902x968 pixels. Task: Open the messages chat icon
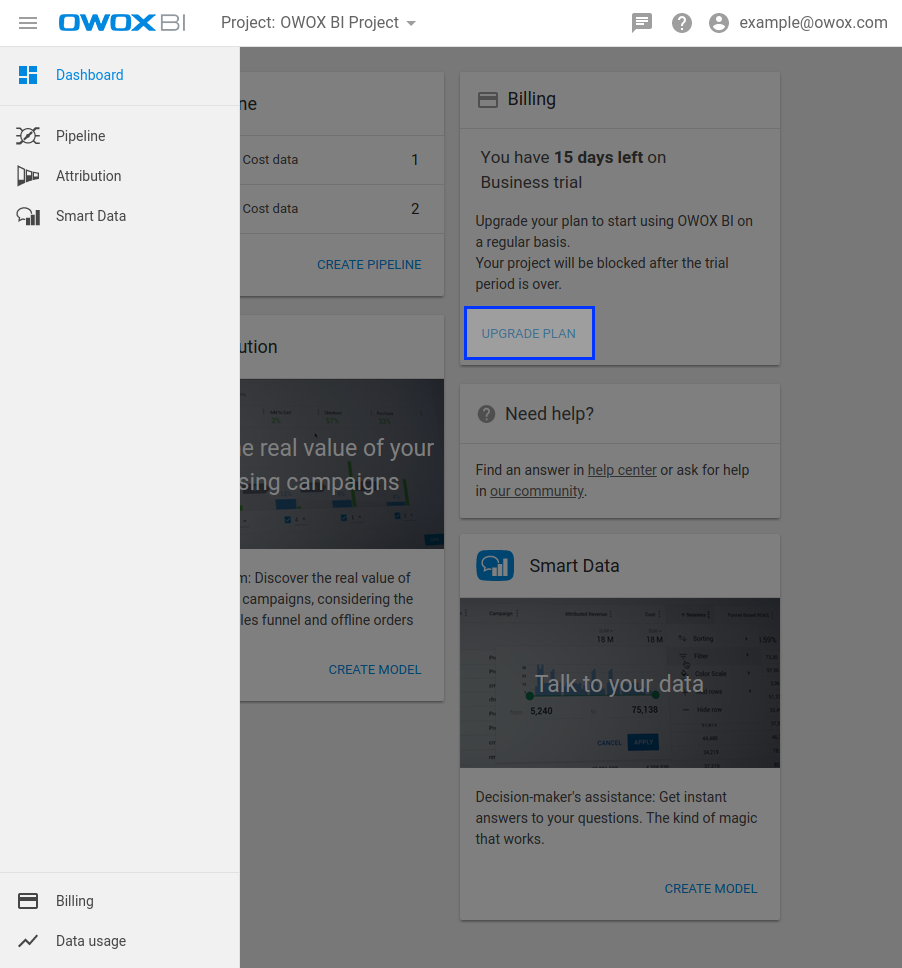tap(642, 23)
